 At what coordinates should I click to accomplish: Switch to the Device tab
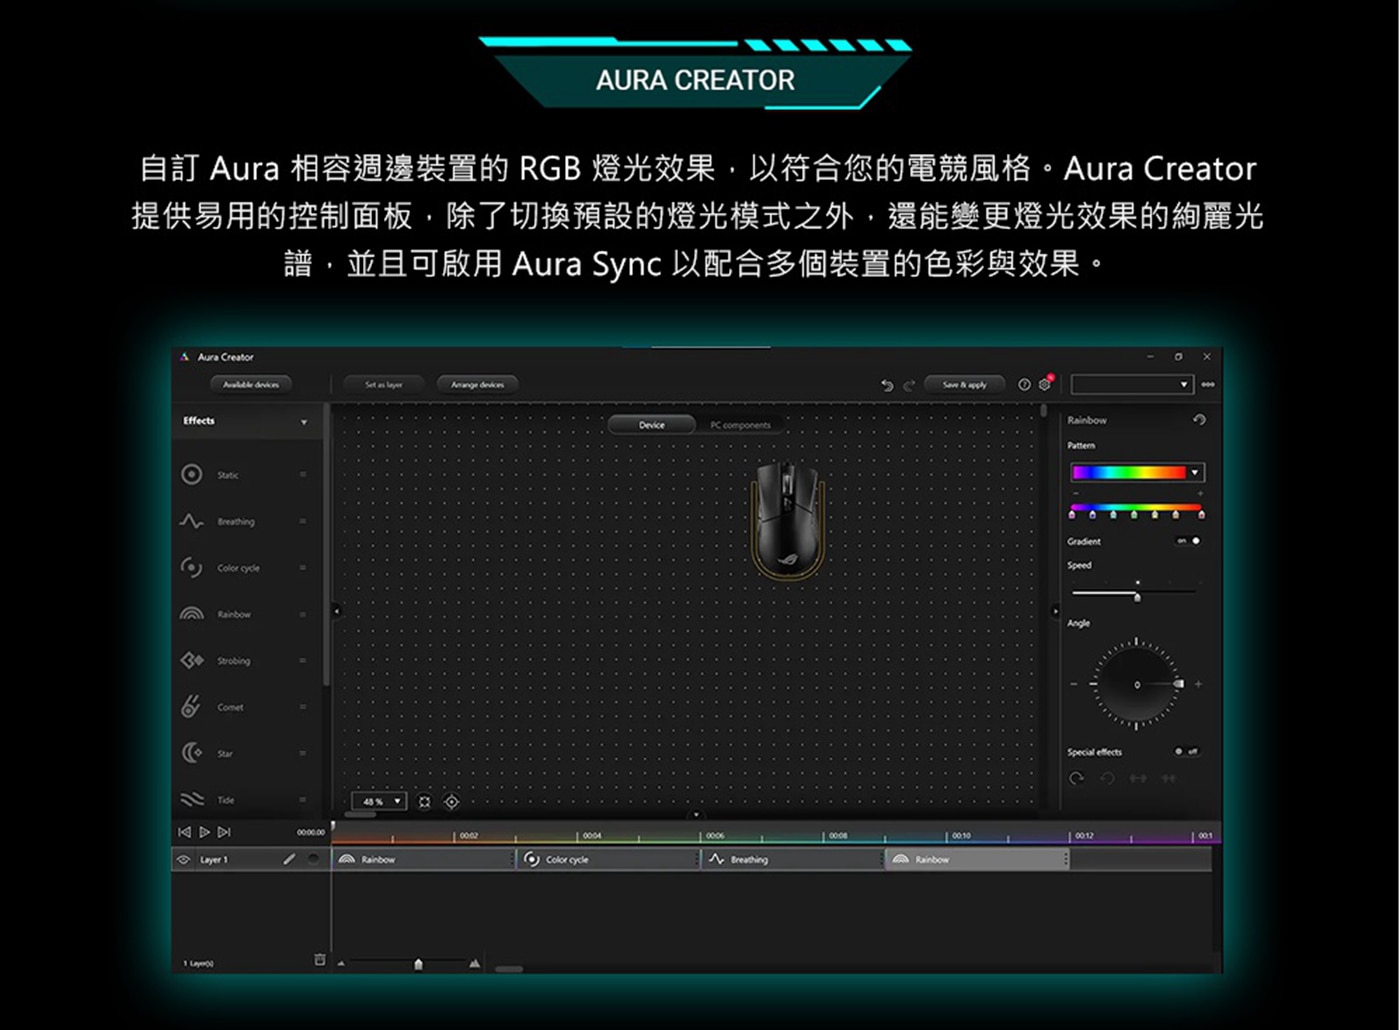pyautogui.click(x=652, y=425)
